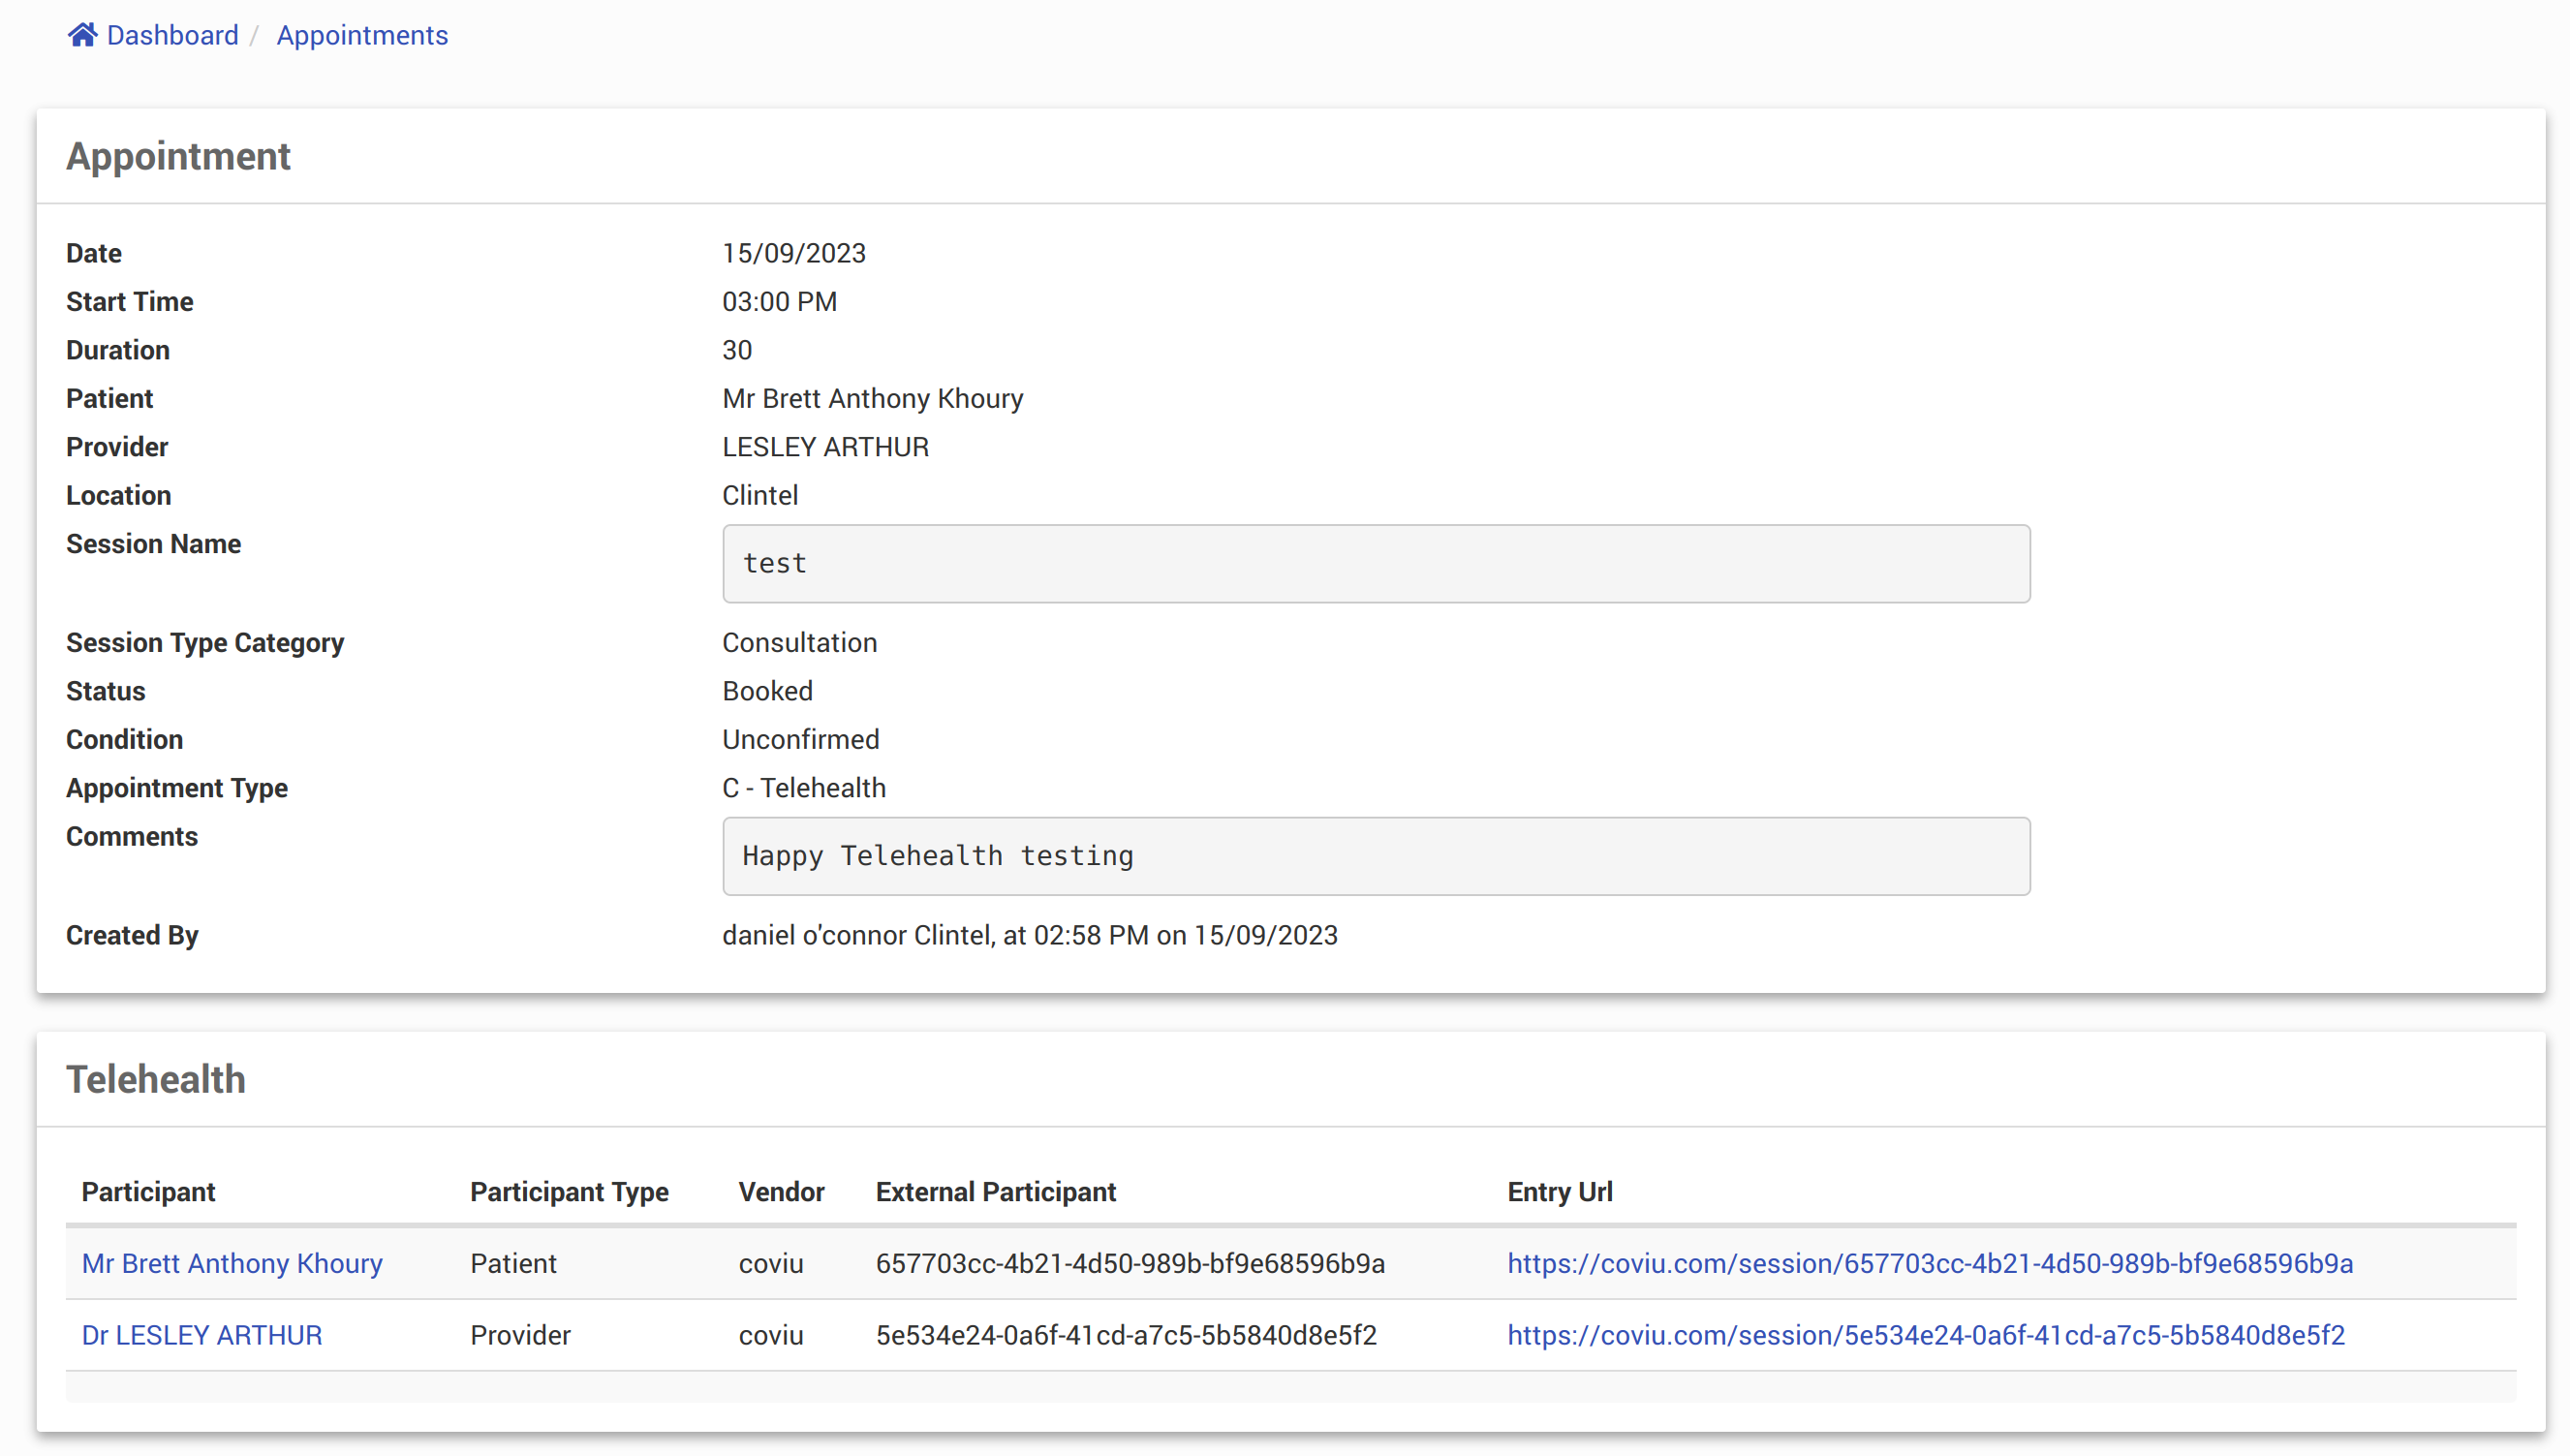Click the Participant Type column header
2570x1456 pixels.
(569, 1191)
